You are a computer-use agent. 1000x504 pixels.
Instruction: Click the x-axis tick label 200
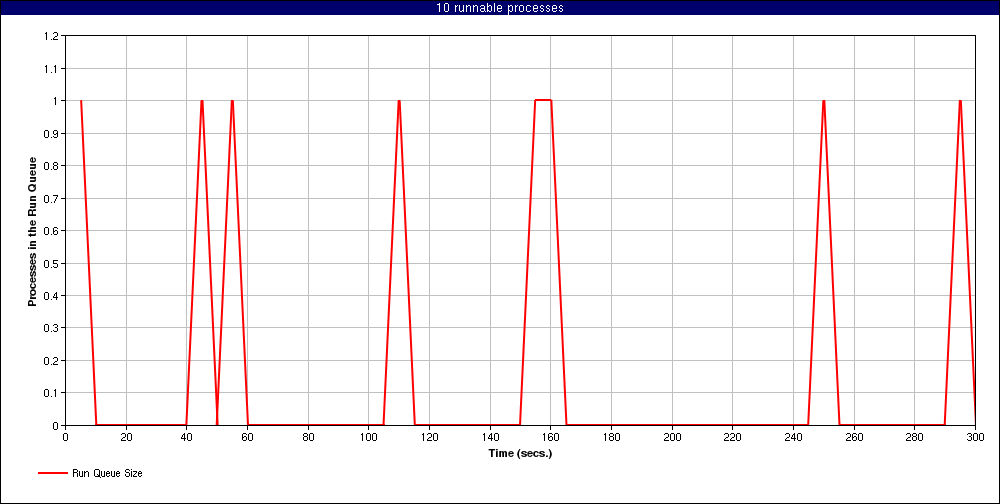click(672, 437)
